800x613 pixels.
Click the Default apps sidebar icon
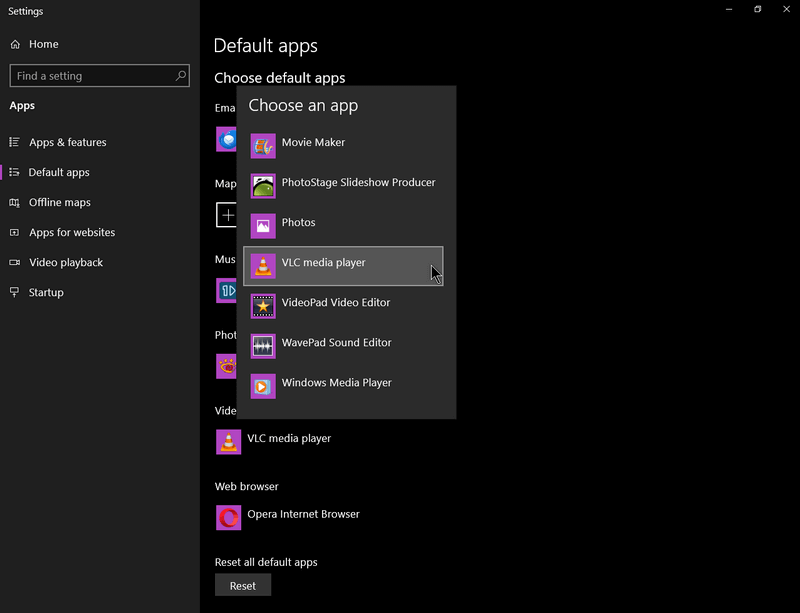tap(15, 172)
